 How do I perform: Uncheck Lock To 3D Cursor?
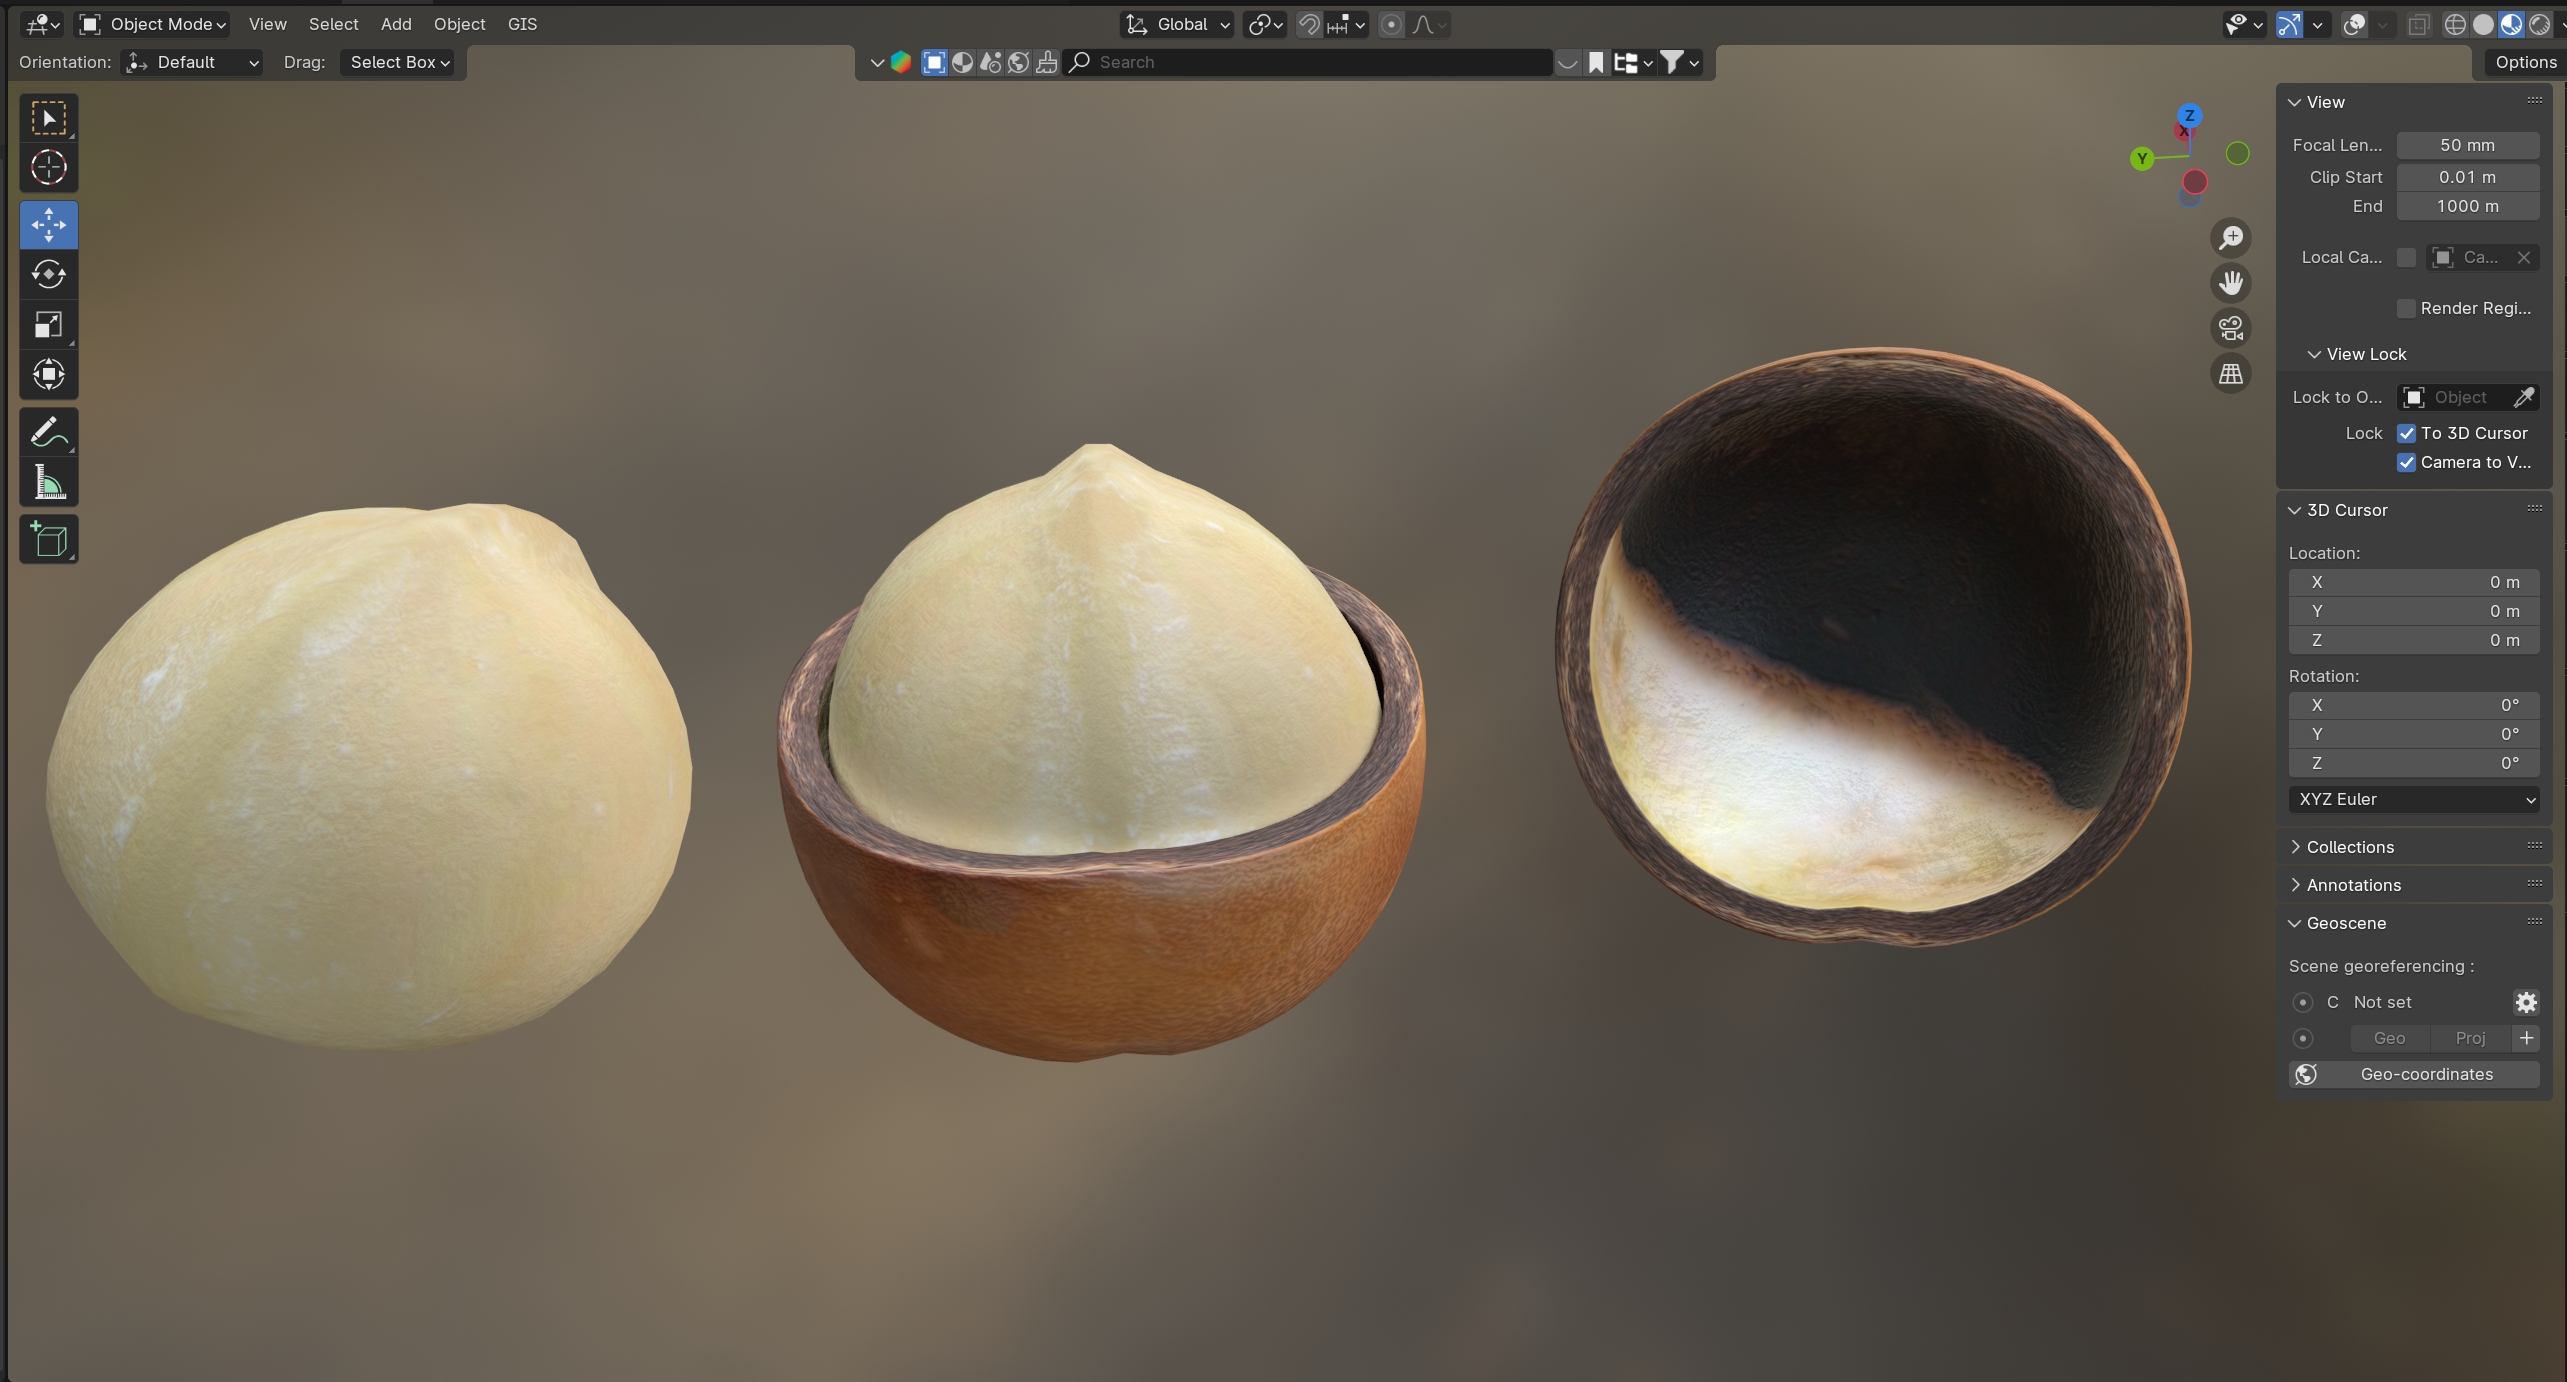[2406, 433]
